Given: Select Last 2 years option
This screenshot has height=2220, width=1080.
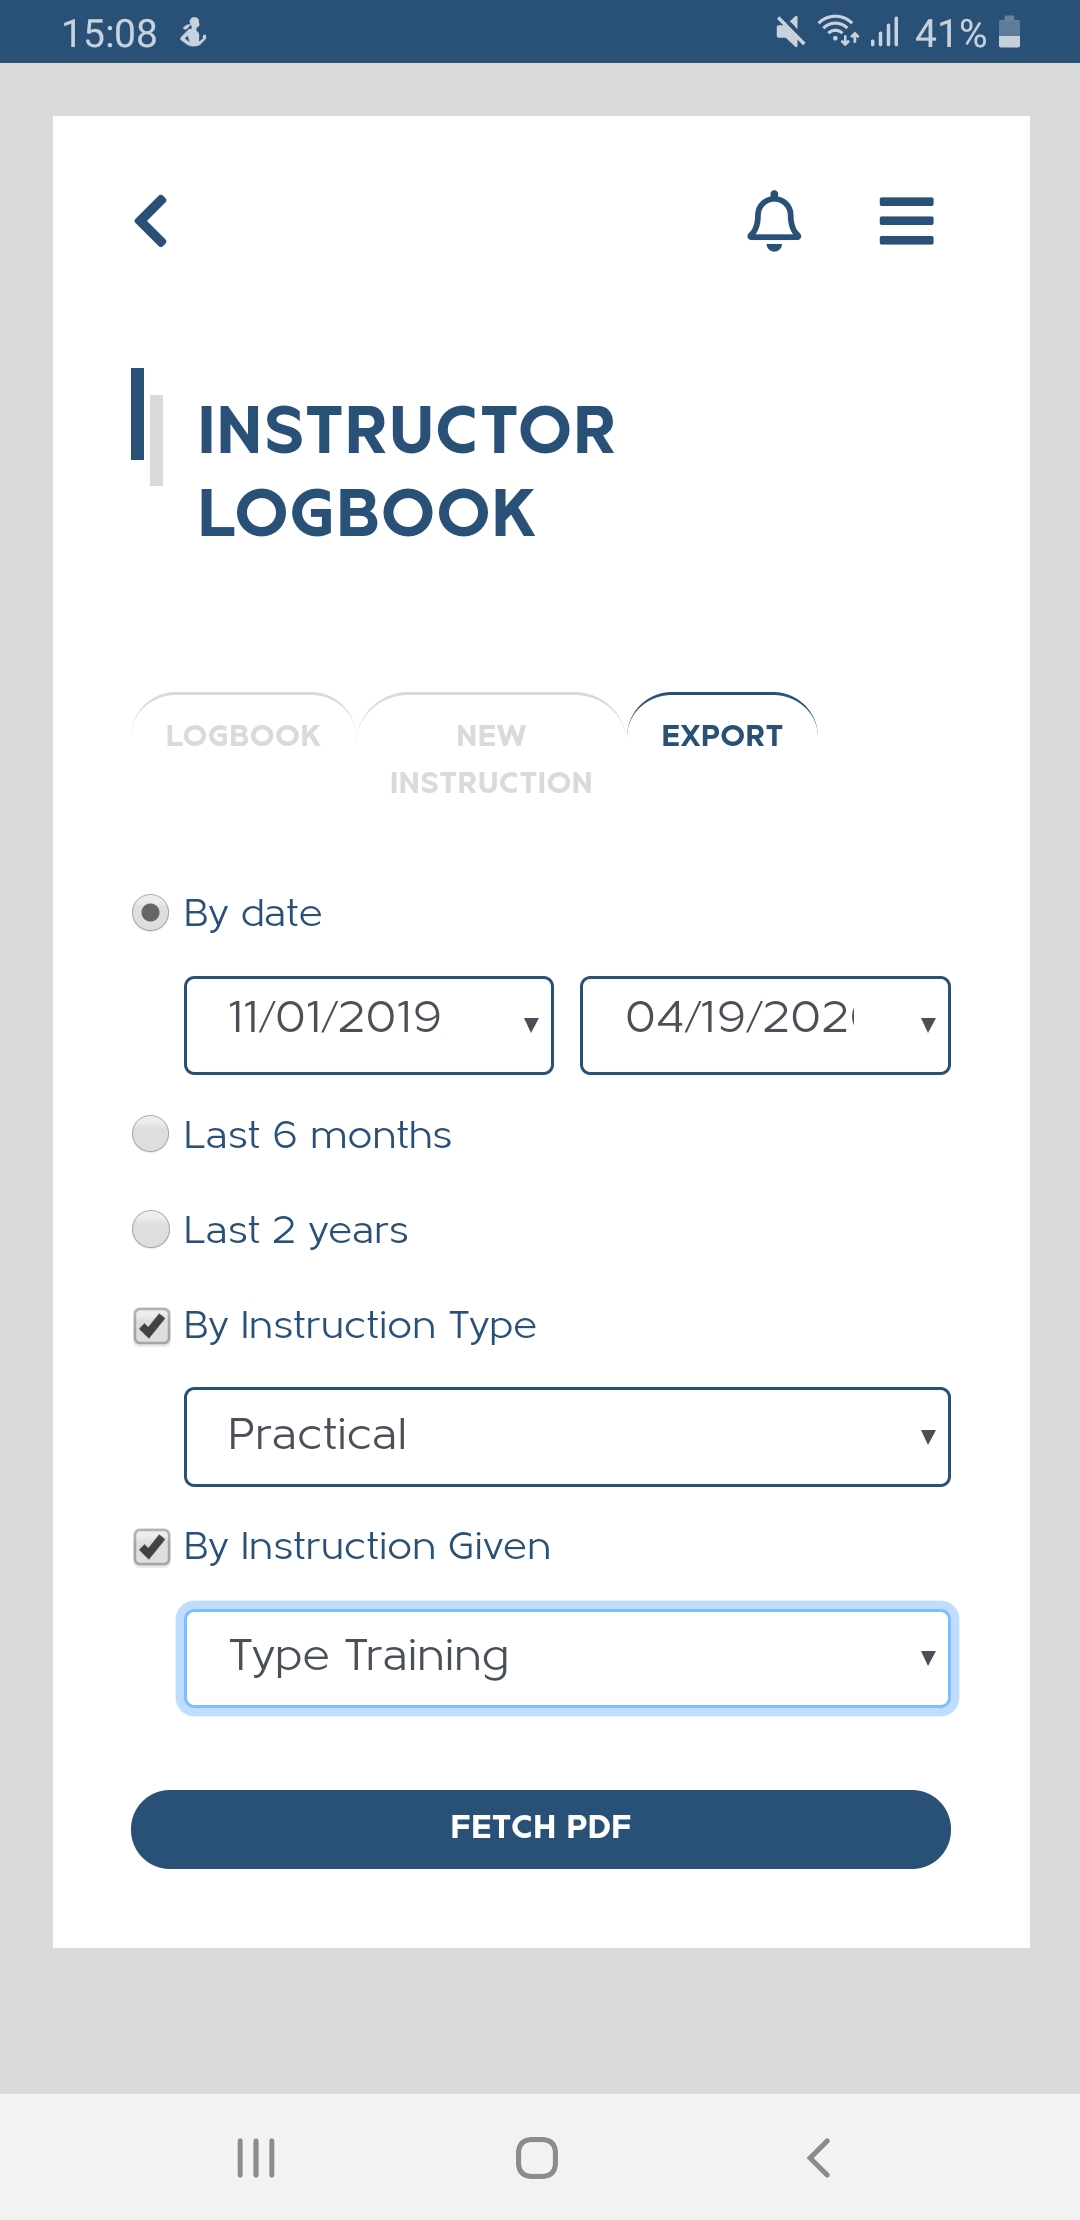Looking at the screenshot, I should (x=151, y=1229).
